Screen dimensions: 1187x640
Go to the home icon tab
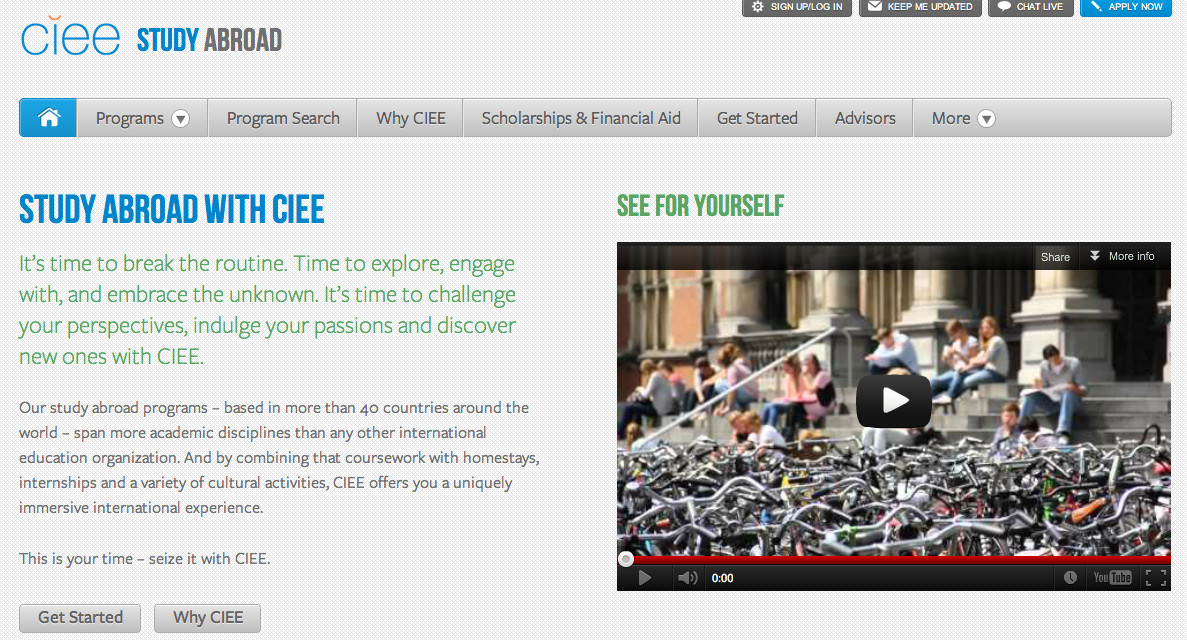[48, 118]
